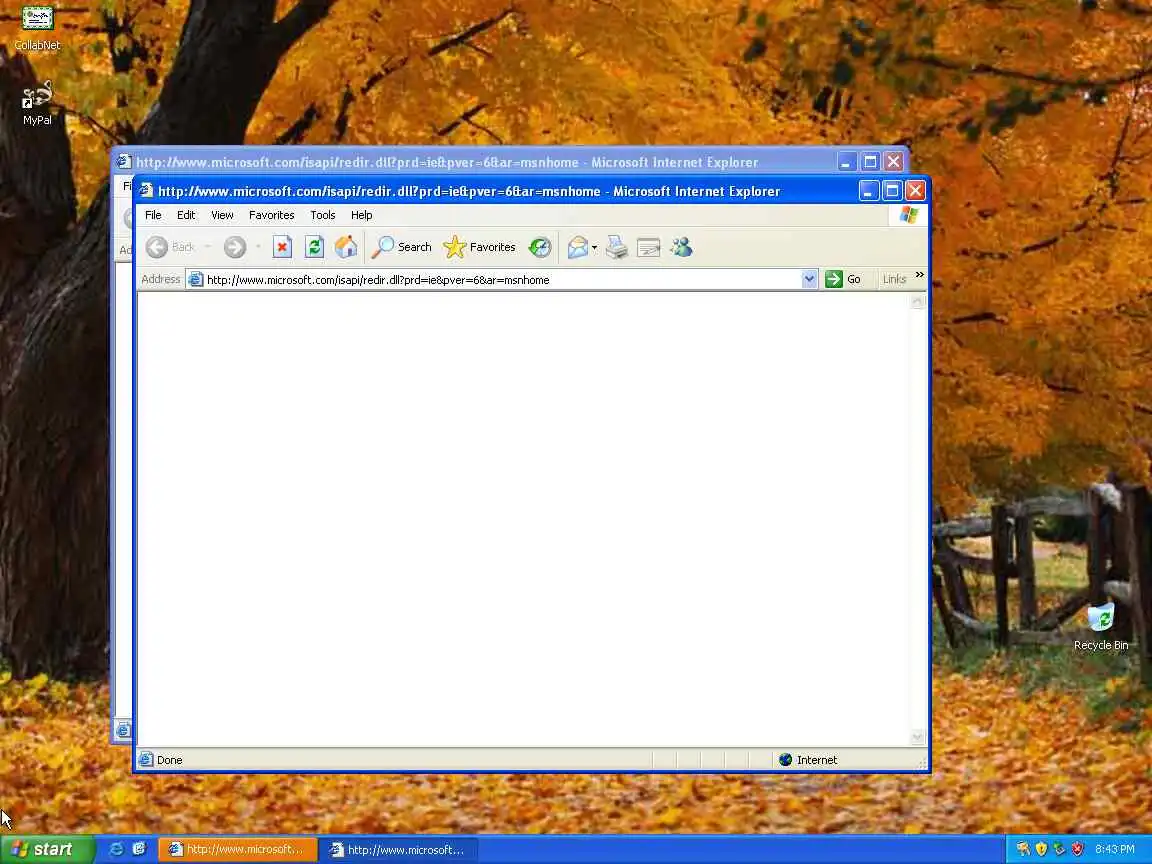Click the Internet zone globe icon
Screen dimensions: 1152x864
(x=785, y=760)
